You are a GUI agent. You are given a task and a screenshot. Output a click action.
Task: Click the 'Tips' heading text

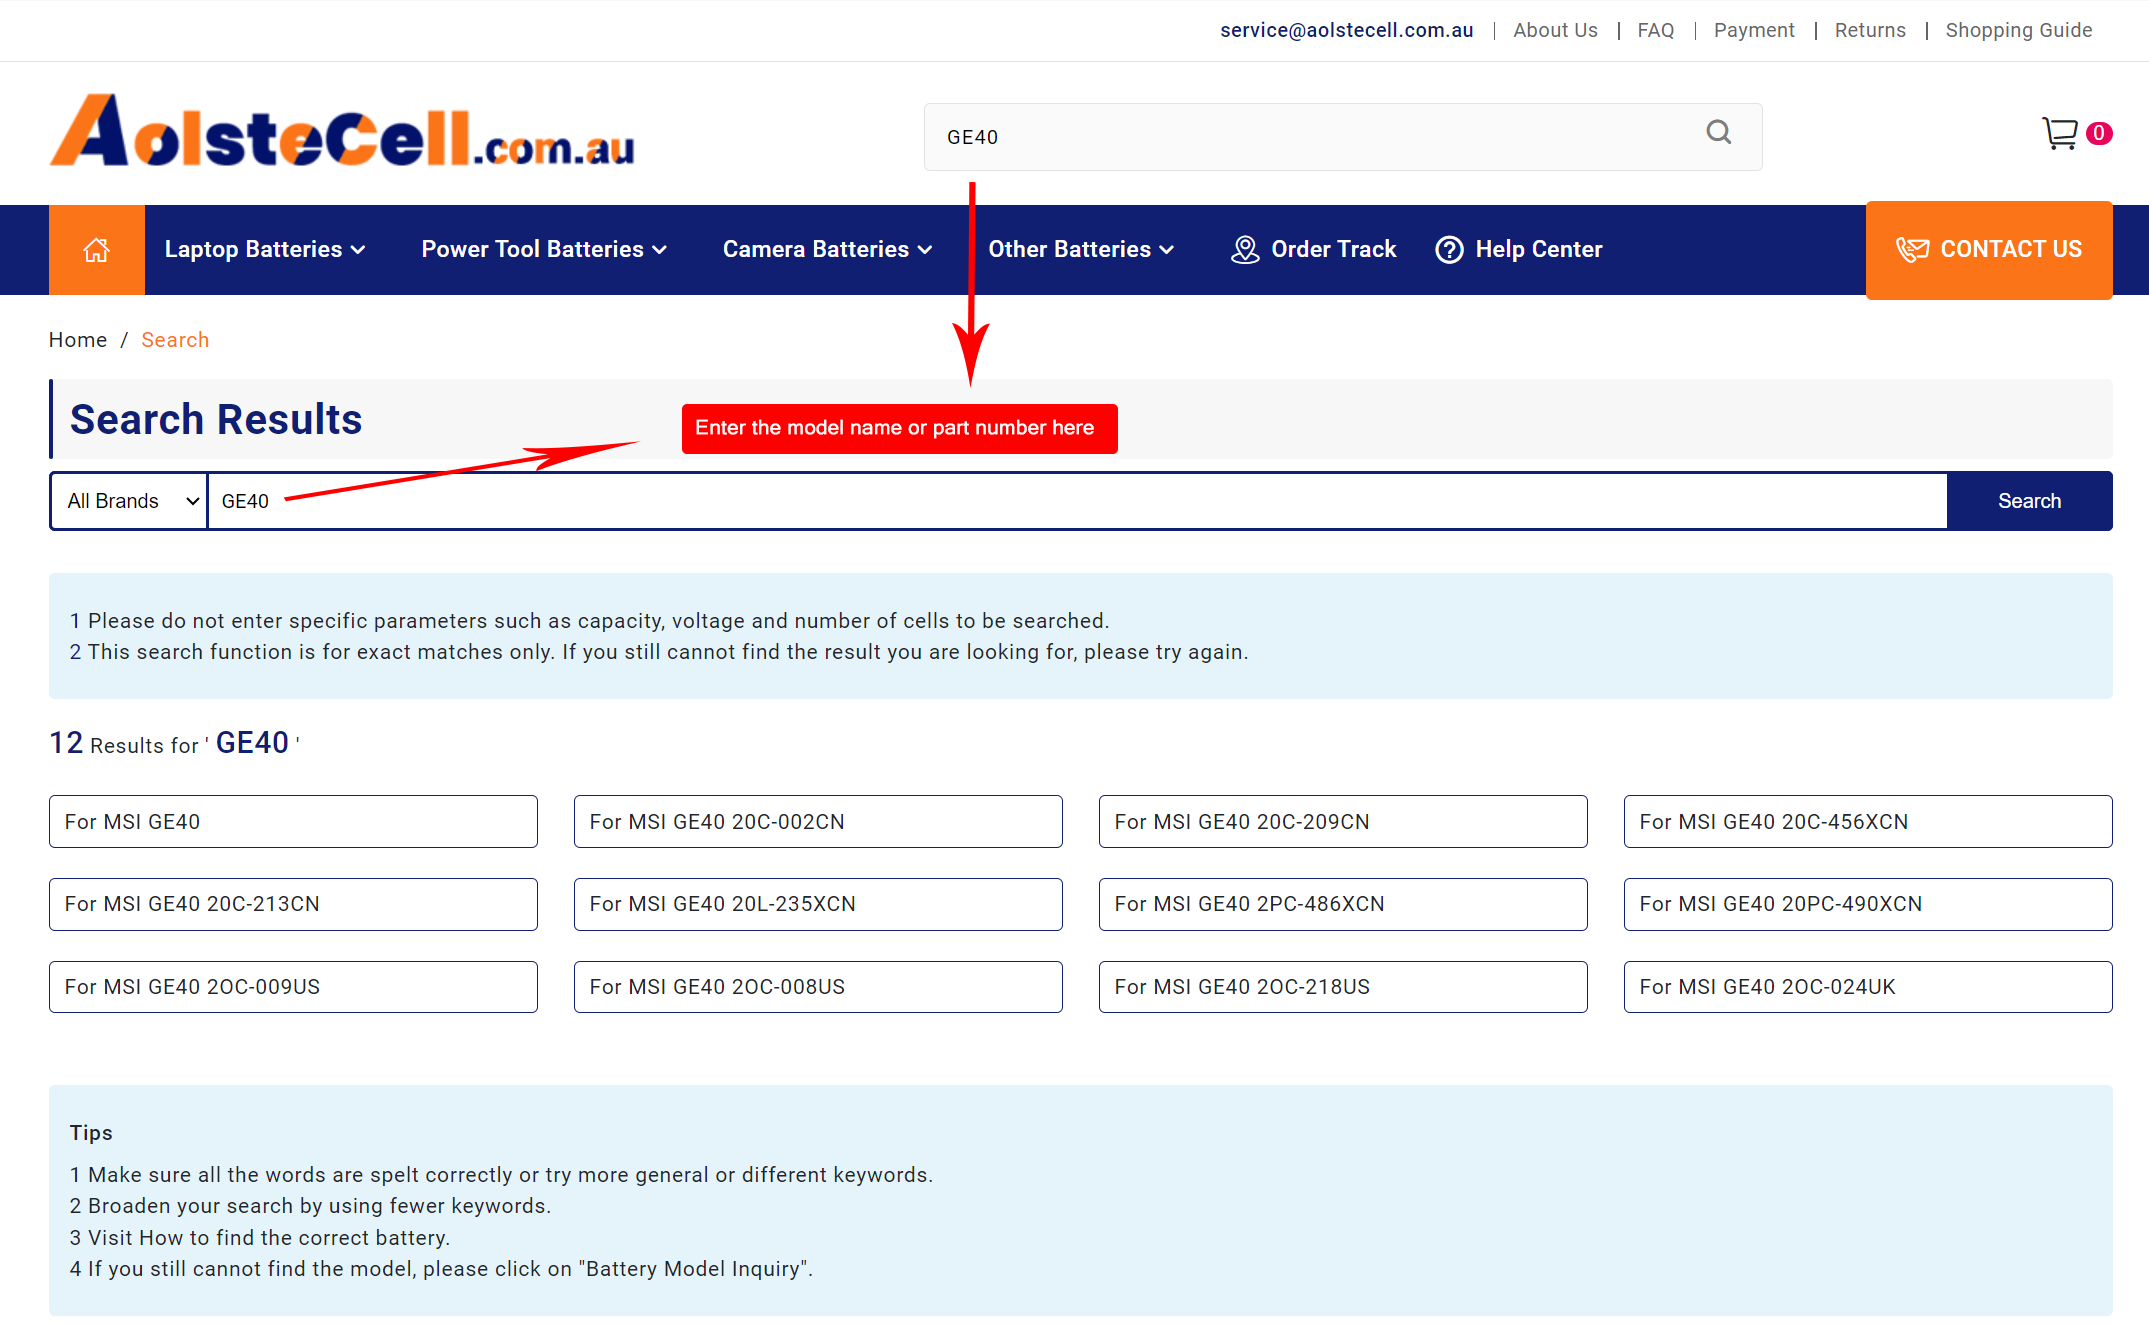(x=91, y=1133)
